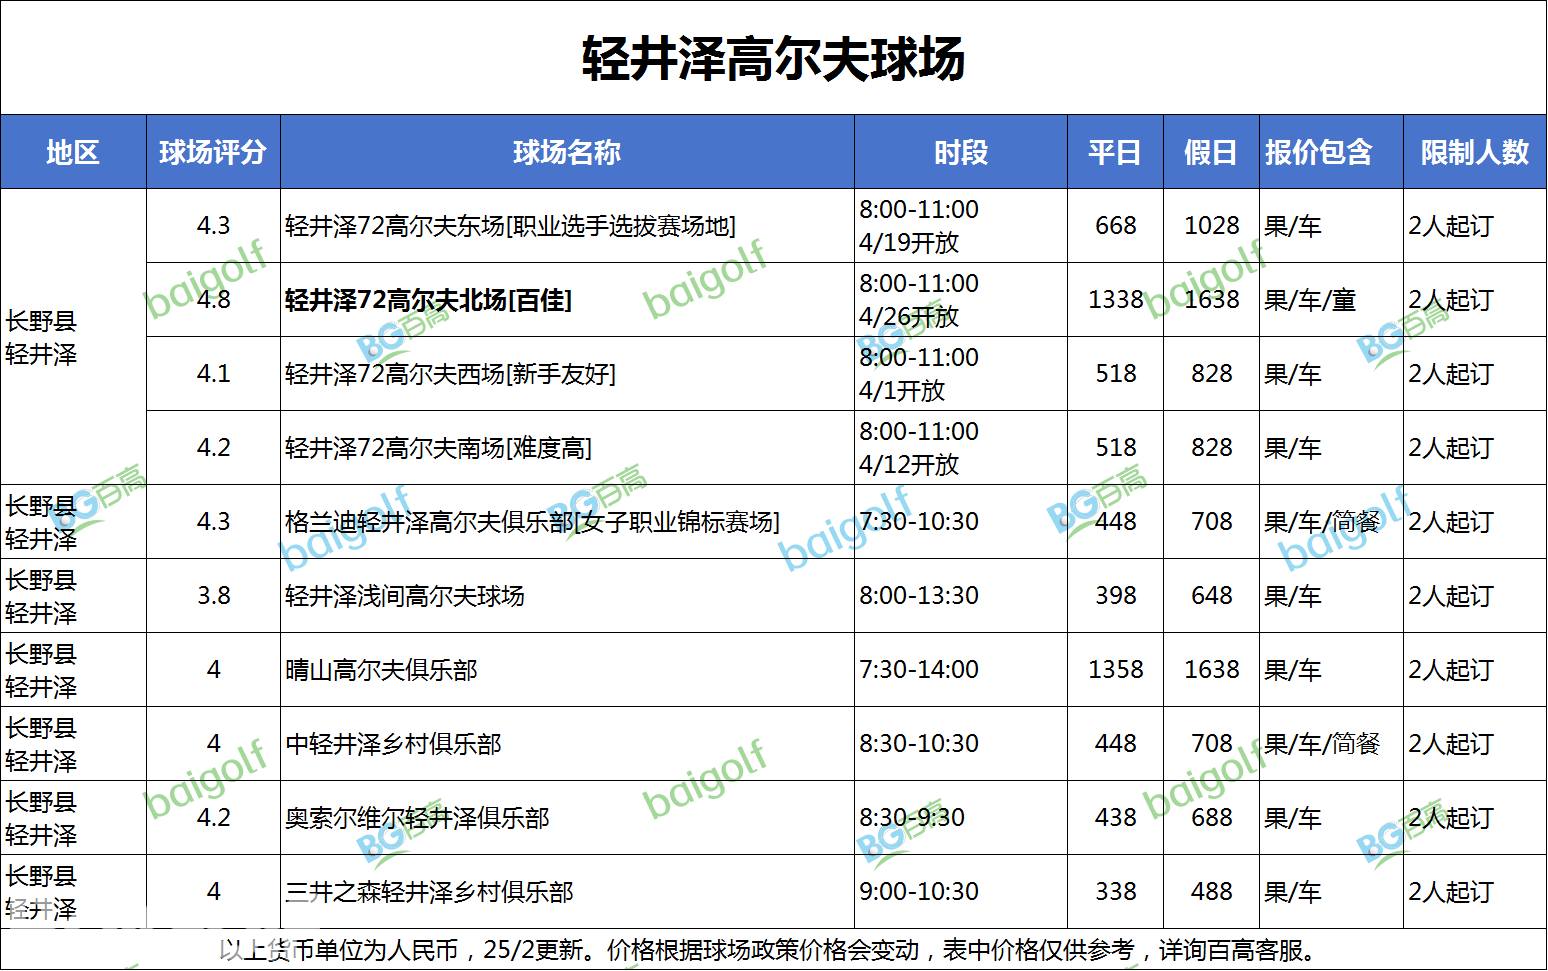The image size is (1548, 971).
Task: Select the 晴山高尔夫俱乐部 cell
Action: 381,670
